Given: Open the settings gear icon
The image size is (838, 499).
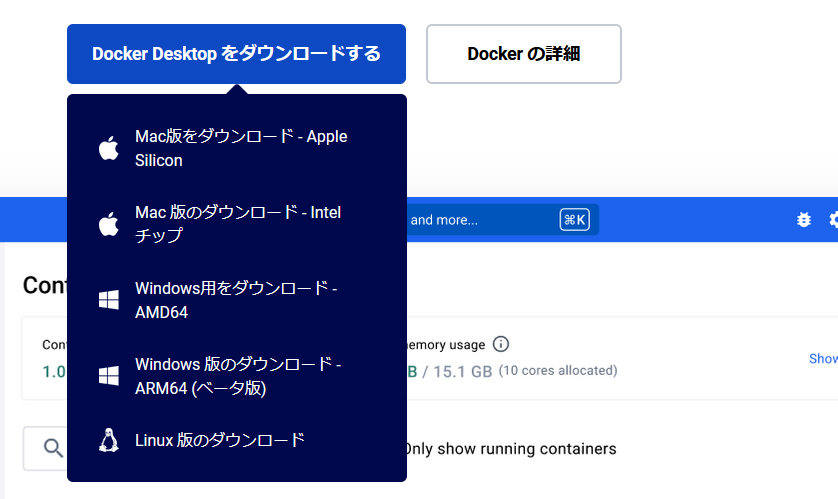Looking at the screenshot, I should point(832,220).
